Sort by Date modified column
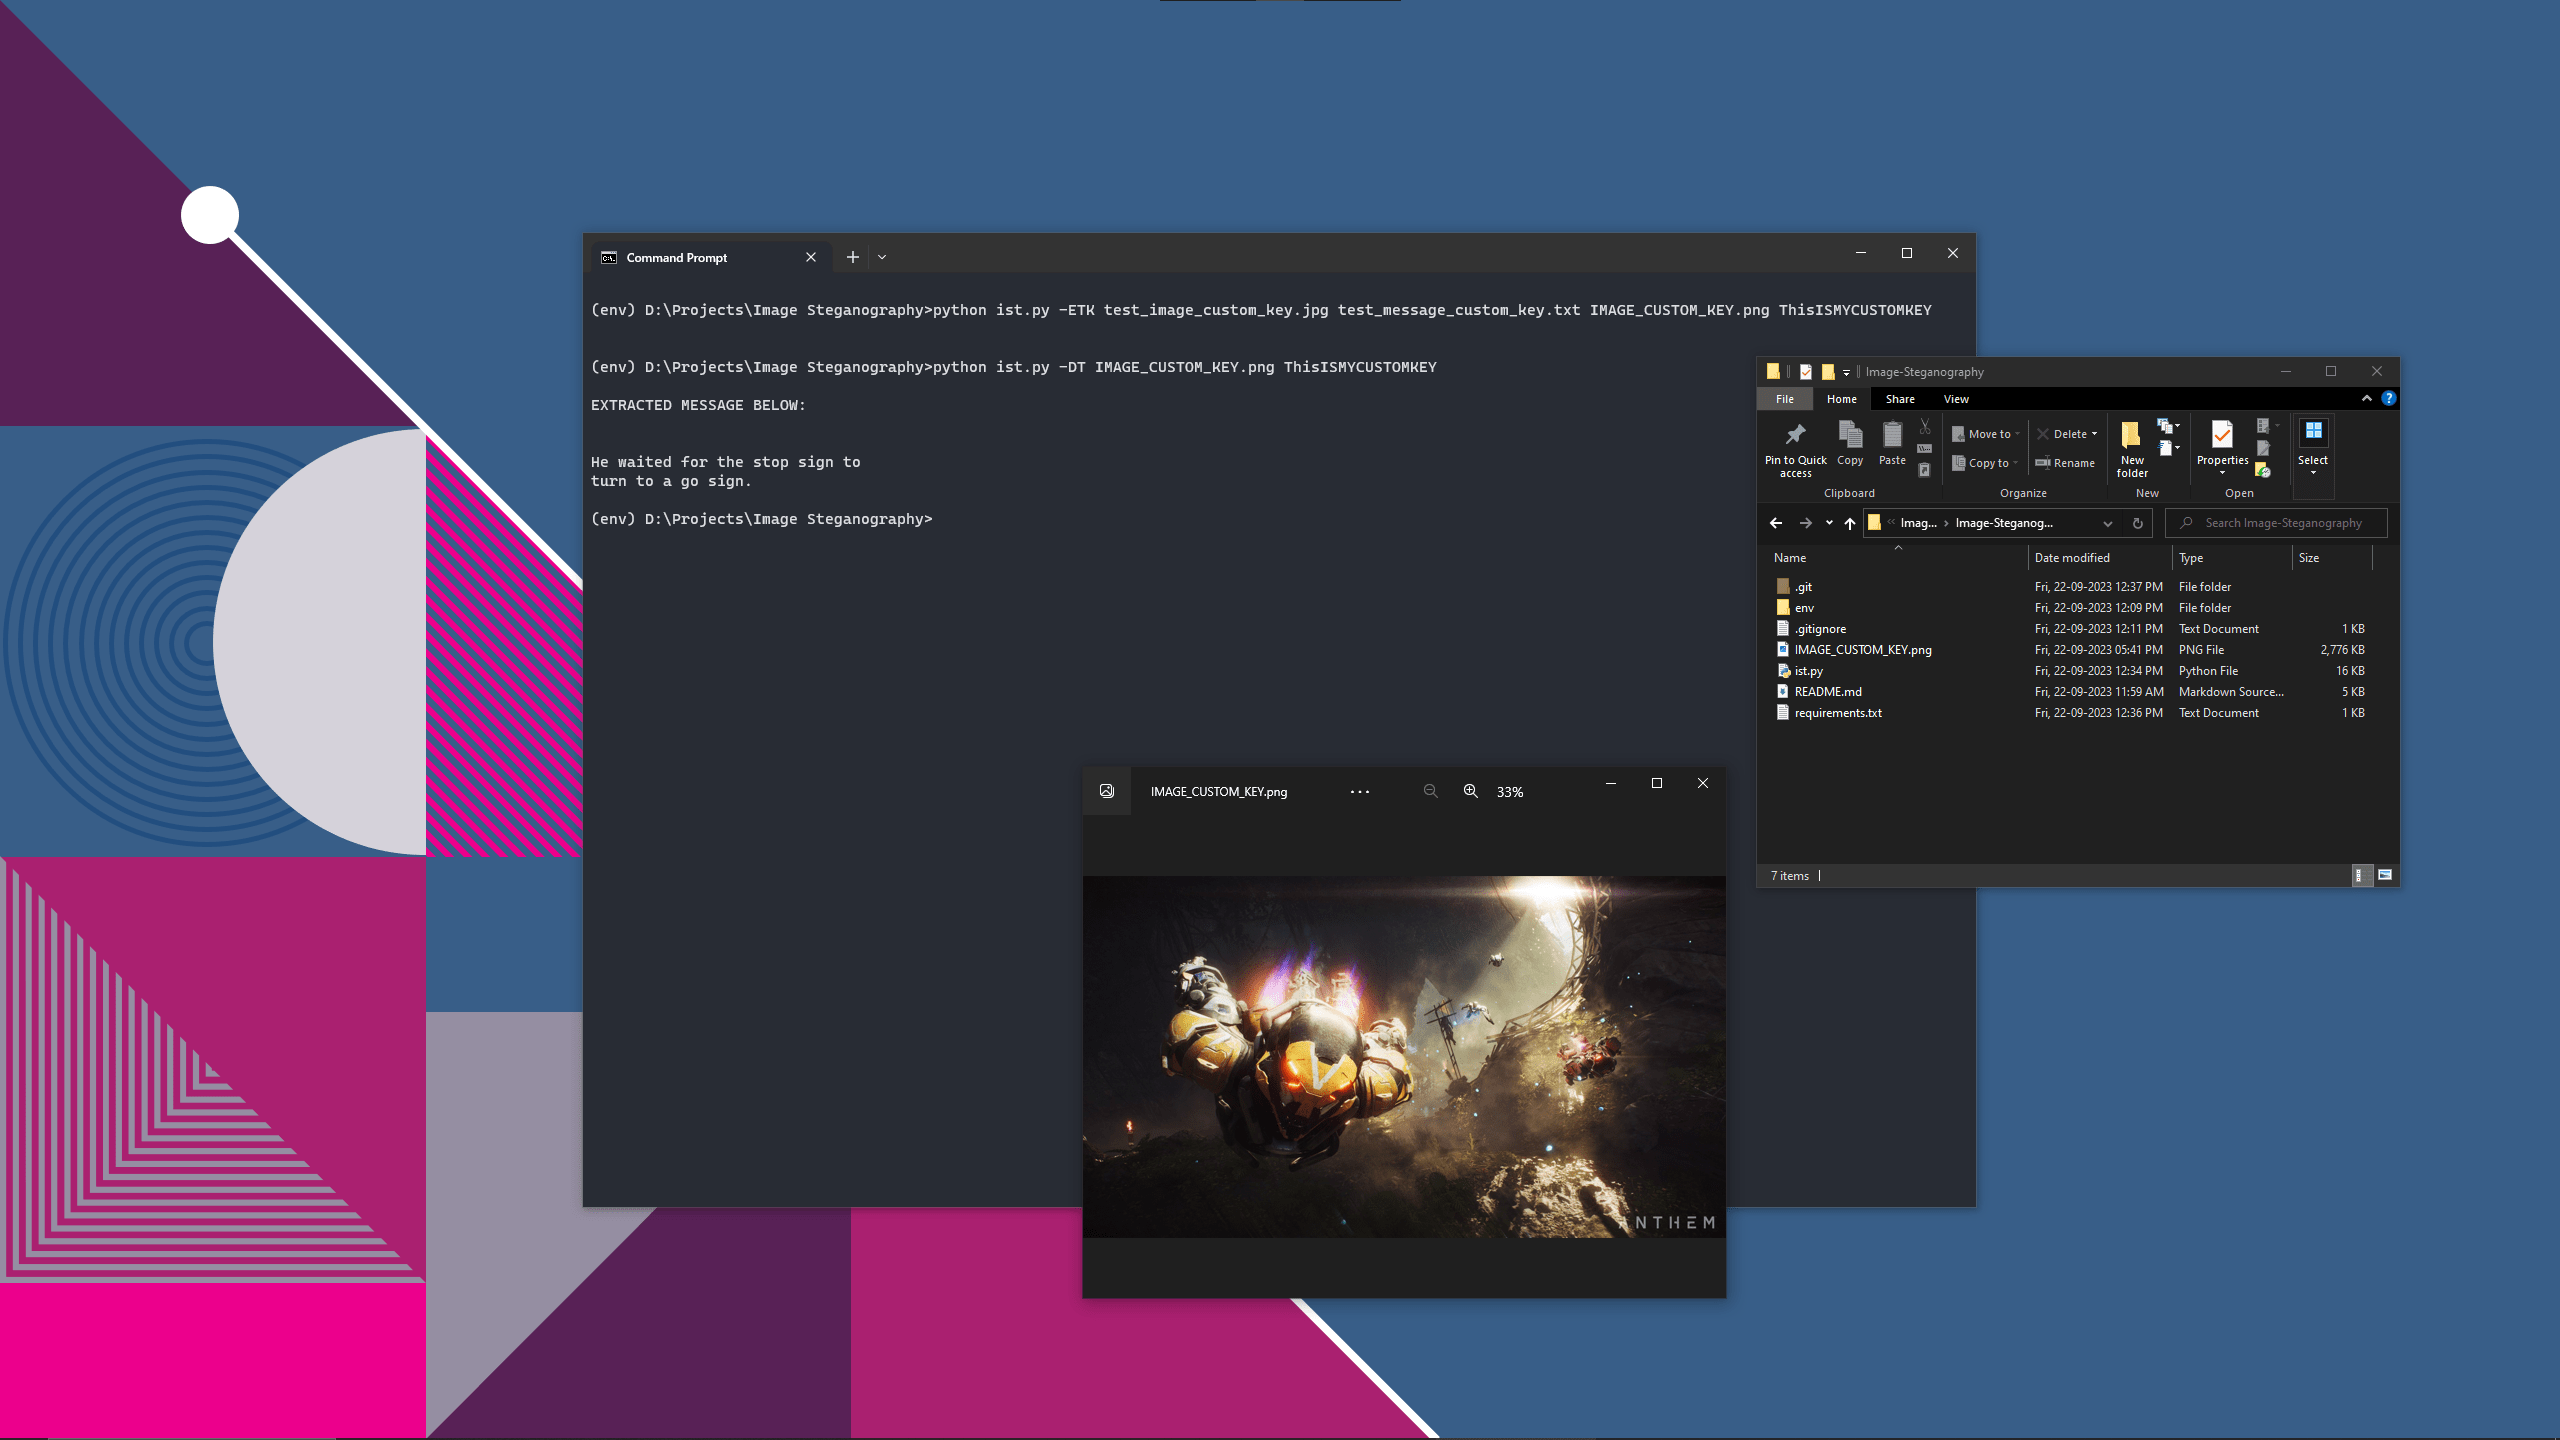 2100,558
